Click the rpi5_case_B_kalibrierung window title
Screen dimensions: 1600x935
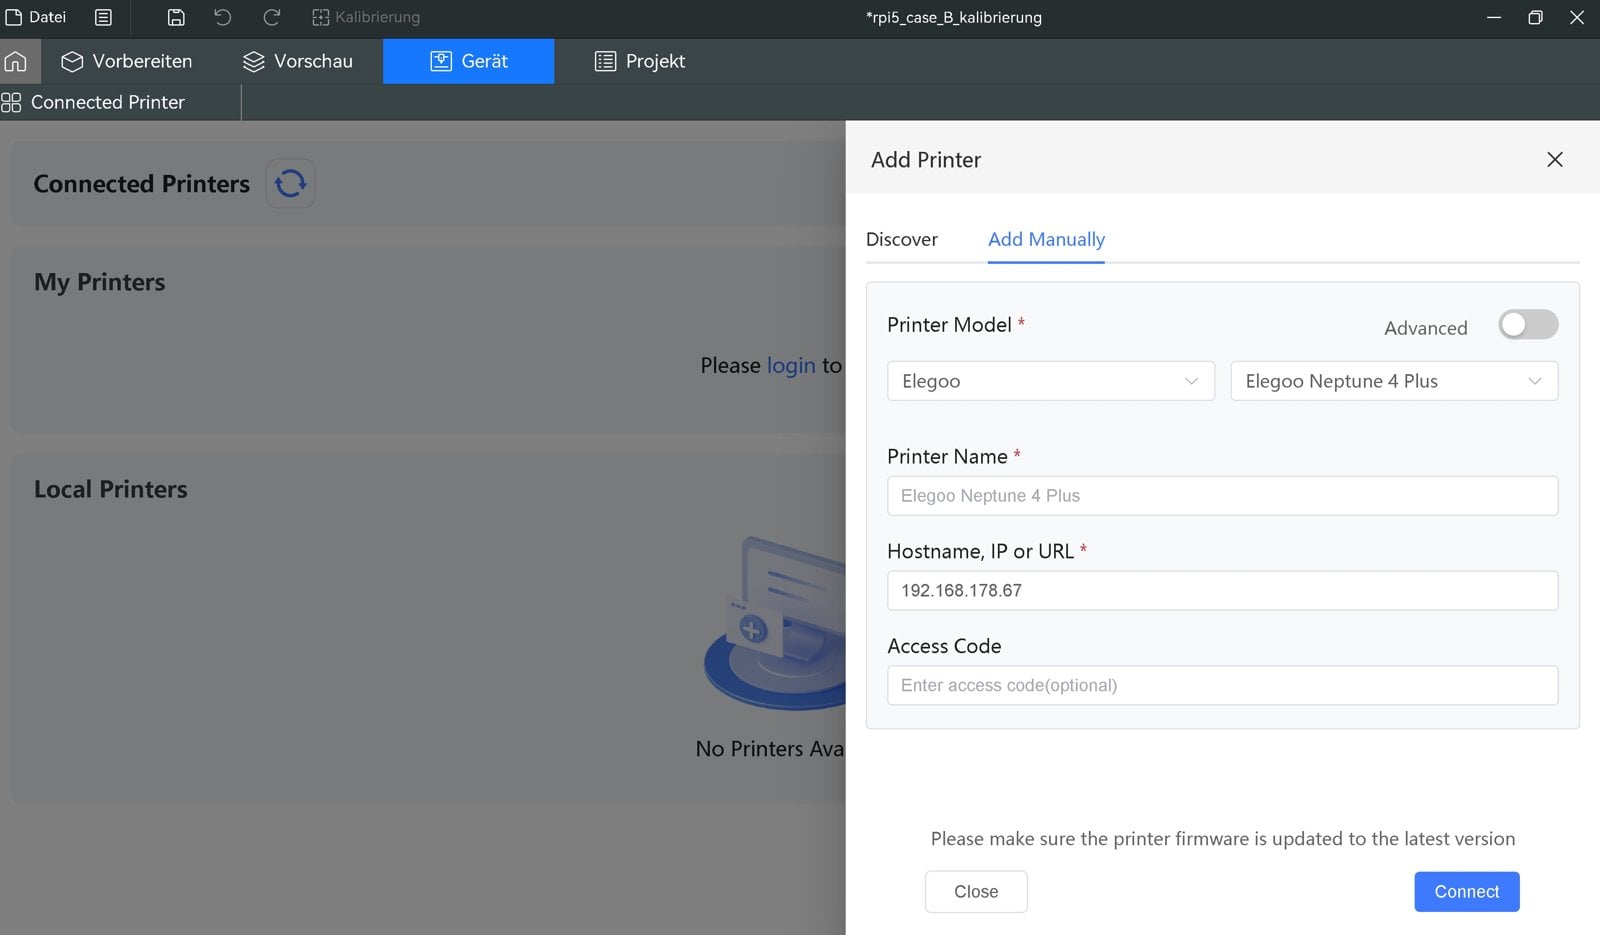tap(953, 17)
